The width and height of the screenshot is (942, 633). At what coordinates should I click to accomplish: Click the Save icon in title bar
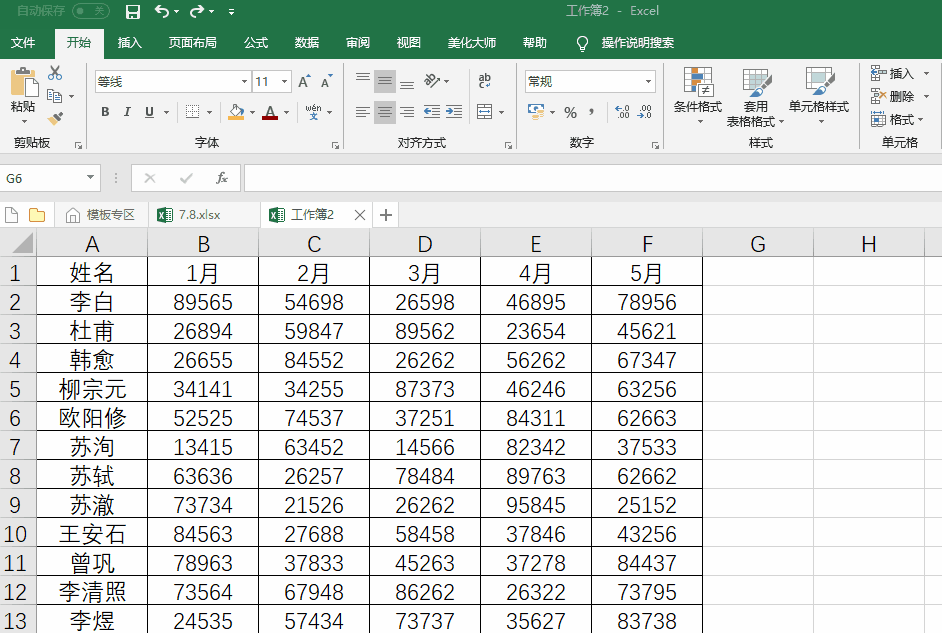pos(133,11)
